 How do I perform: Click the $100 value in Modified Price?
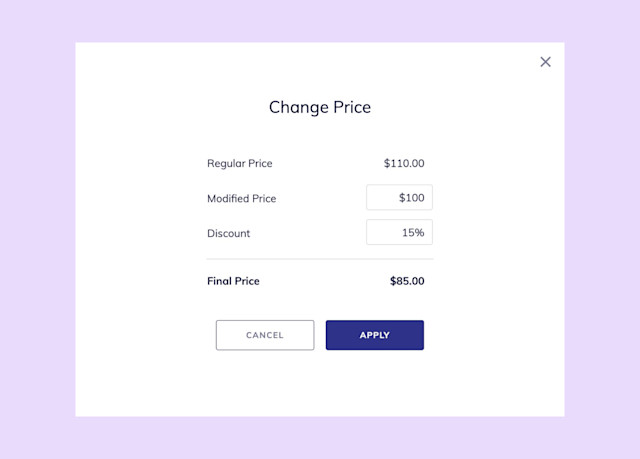point(411,198)
